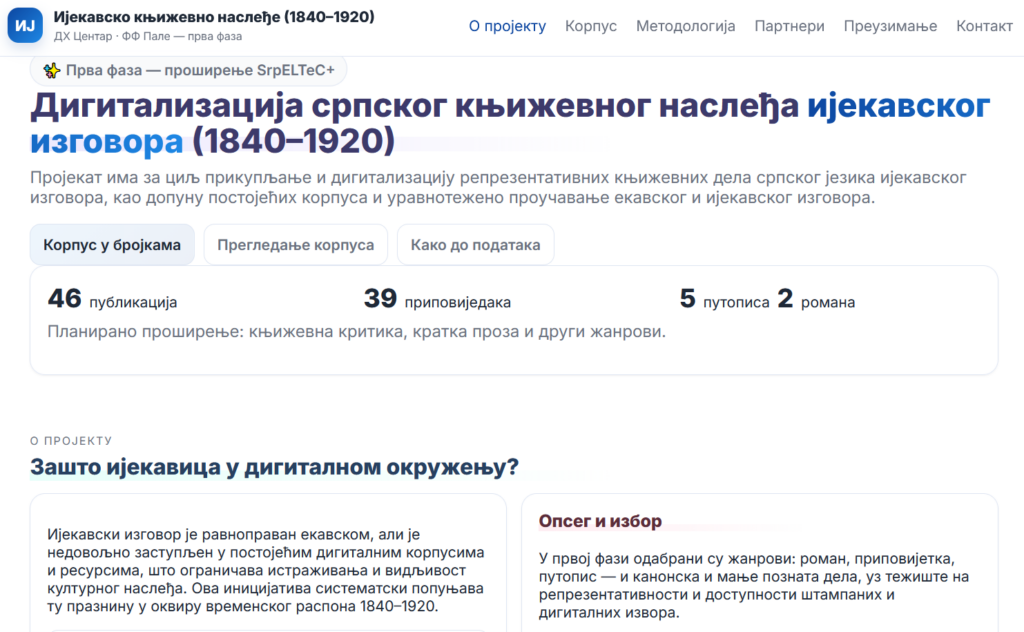The image size is (1024, 632).
Task: Click the 39 приповиједака statistic
Action: (x=437, y=300)
